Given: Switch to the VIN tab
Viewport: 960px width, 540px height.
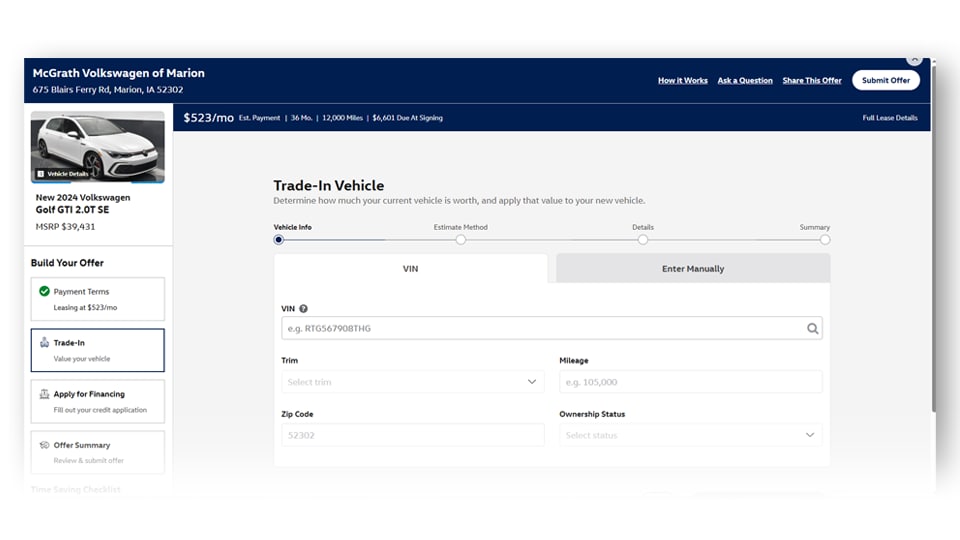Looking at the screenshot, I should pos(411,269).
